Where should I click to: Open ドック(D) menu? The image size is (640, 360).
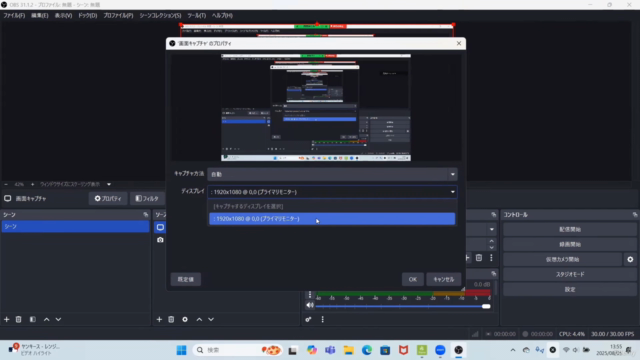(x=87, y=16)
